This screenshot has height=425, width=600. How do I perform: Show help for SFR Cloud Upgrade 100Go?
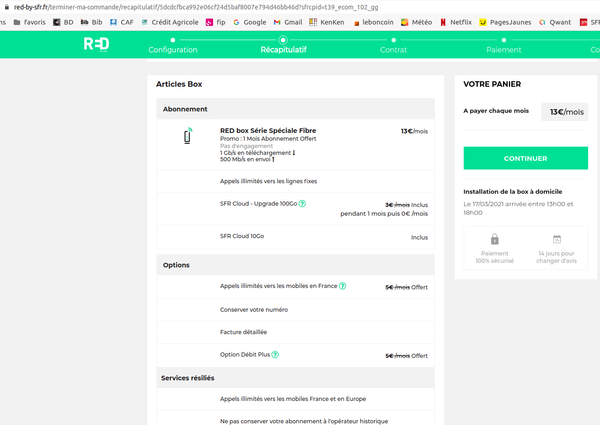pos(302,204)
